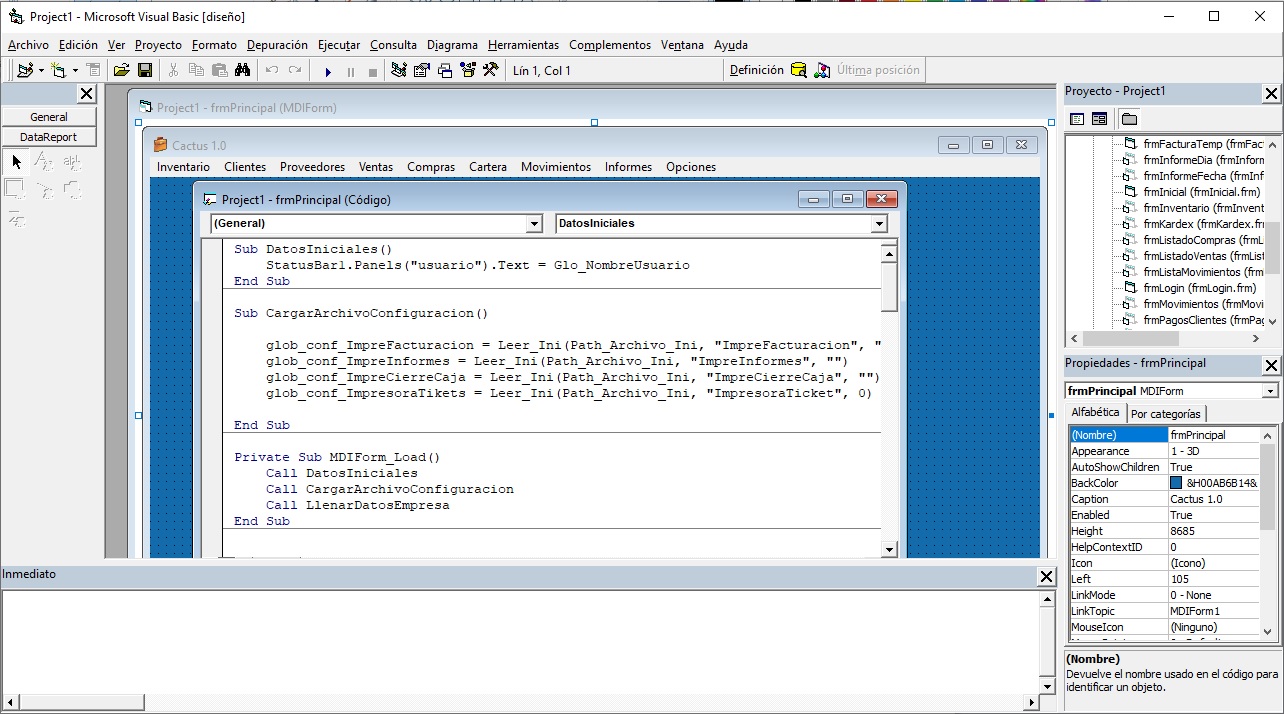Click the Definición toolbar button

pyautogui.click(x=756, y=70)
